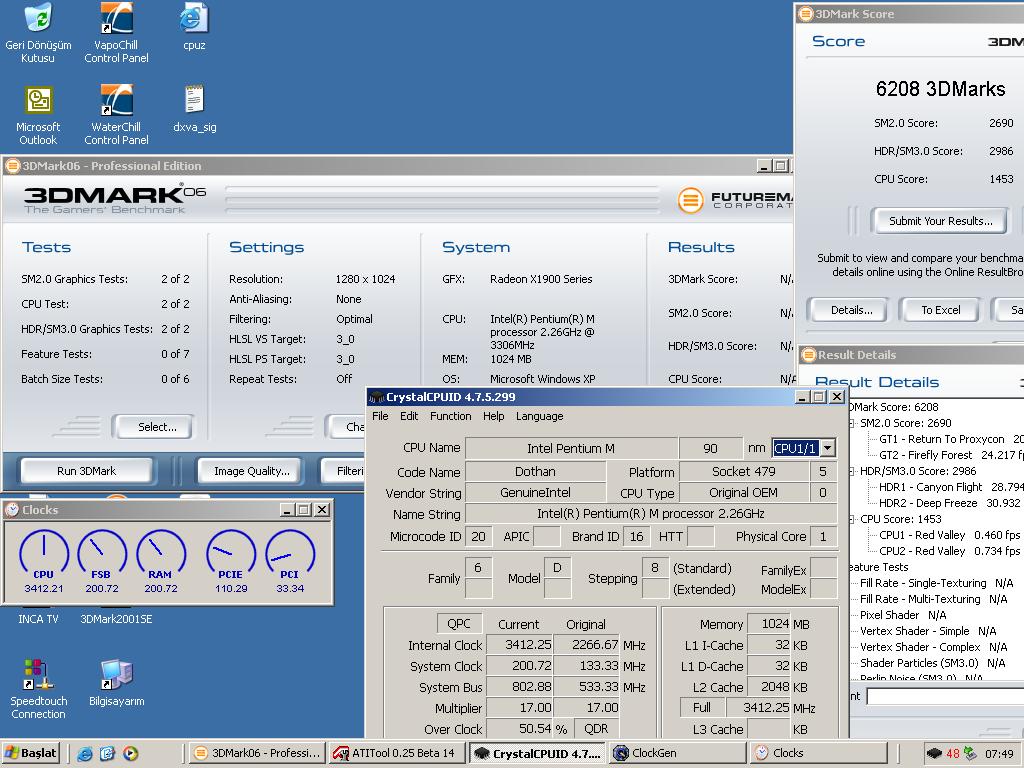Select the INCA TV desktop shortcut label
This screenshot has height=768, width=1024.
(39, 619)
